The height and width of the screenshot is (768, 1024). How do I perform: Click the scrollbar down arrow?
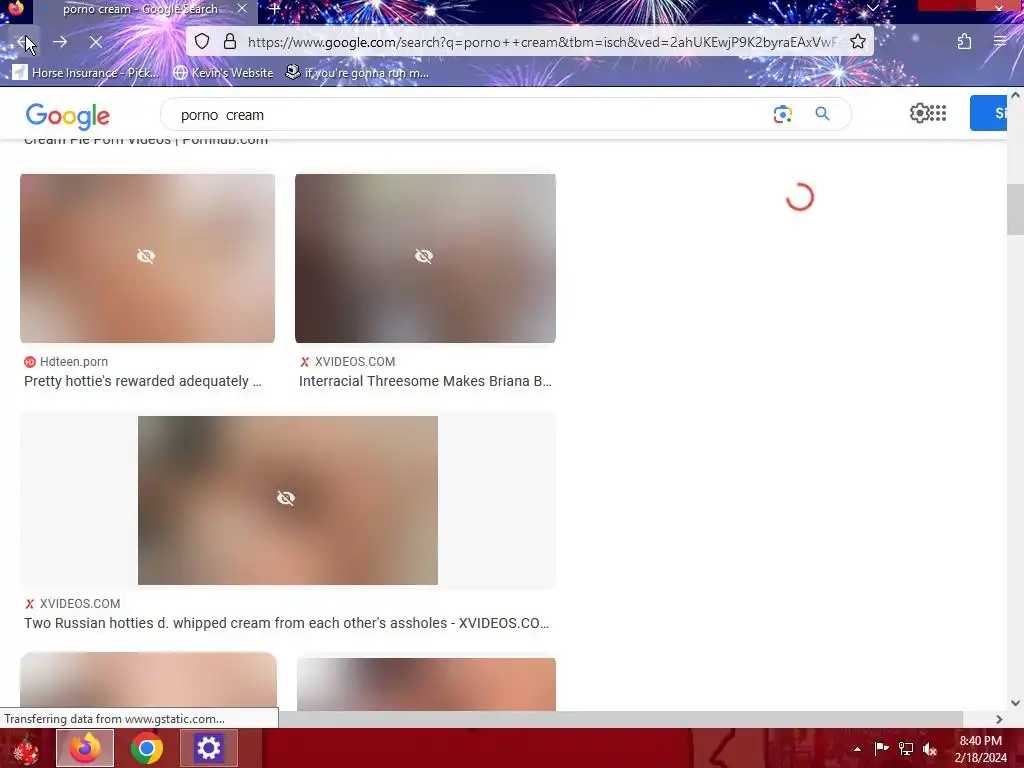[1015, 703]
